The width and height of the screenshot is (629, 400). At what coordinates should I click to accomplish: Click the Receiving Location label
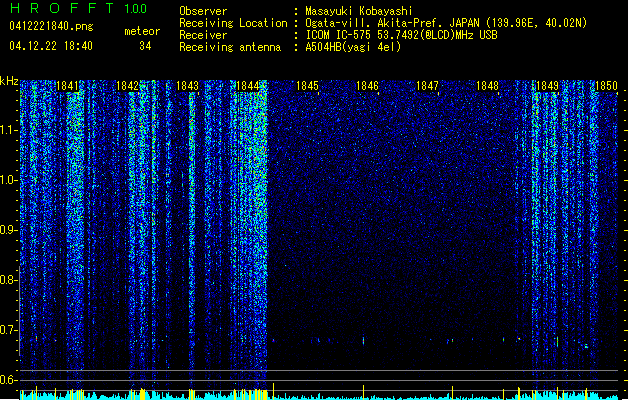(233, 23)
